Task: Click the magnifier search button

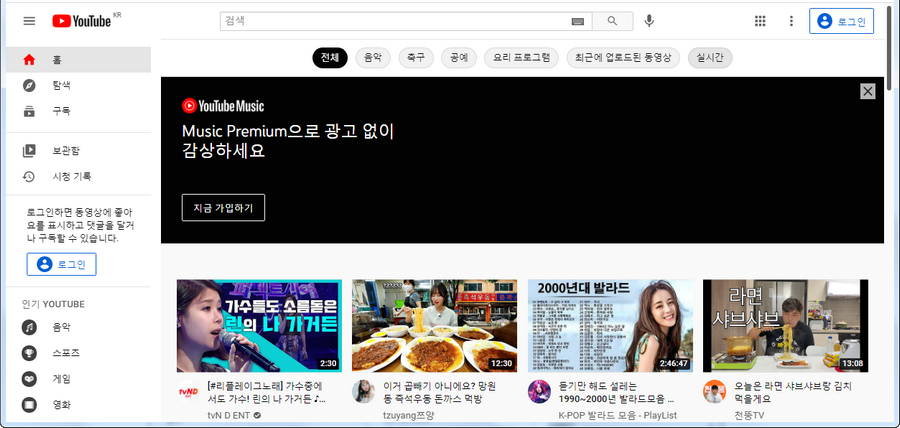Action: 612,21
